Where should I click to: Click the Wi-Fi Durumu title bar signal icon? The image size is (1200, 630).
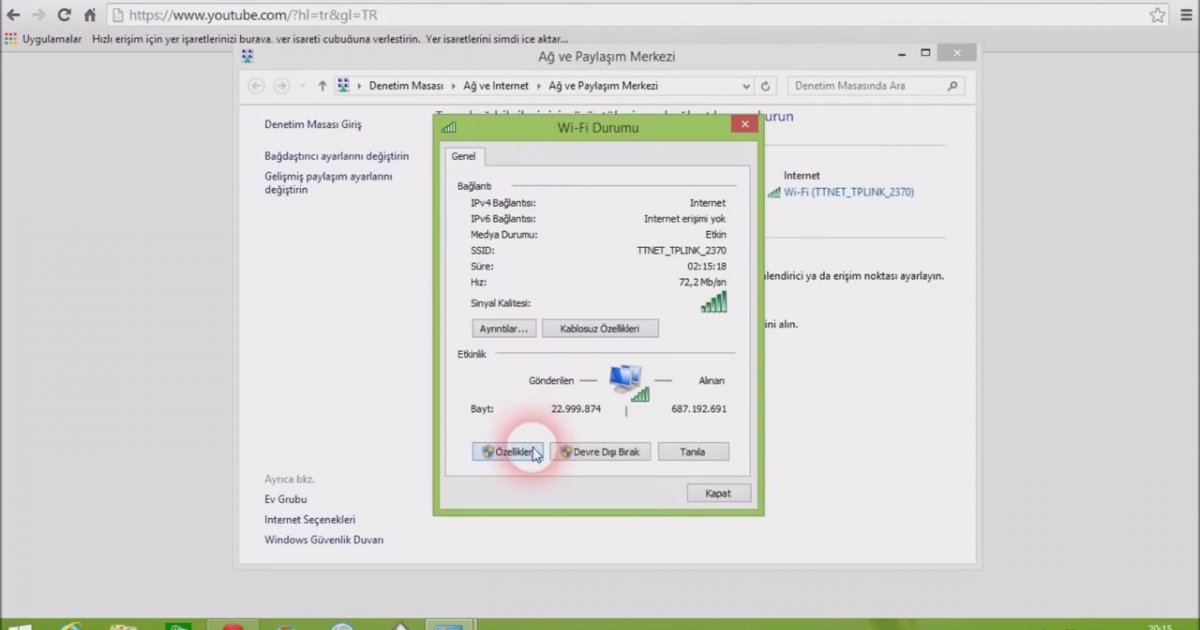click(x=449, y=127)
